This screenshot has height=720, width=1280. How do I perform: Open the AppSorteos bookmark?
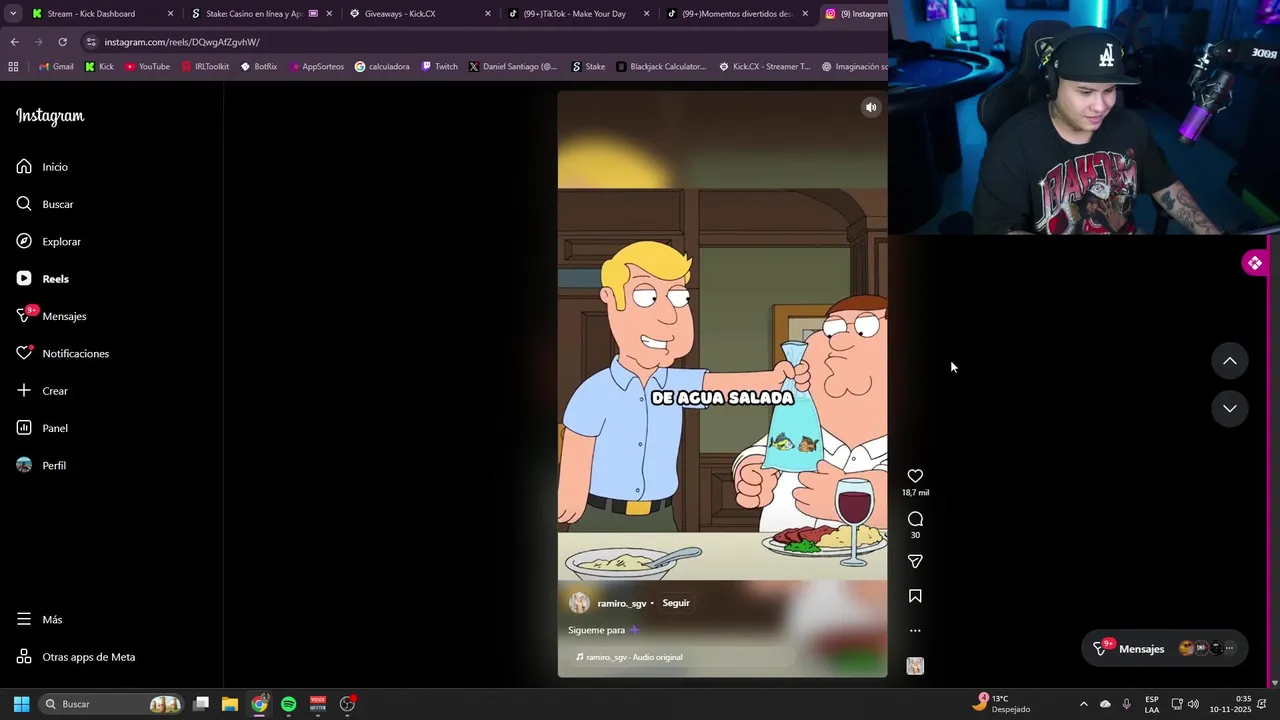pyautogui.click(x=316, y=67)
